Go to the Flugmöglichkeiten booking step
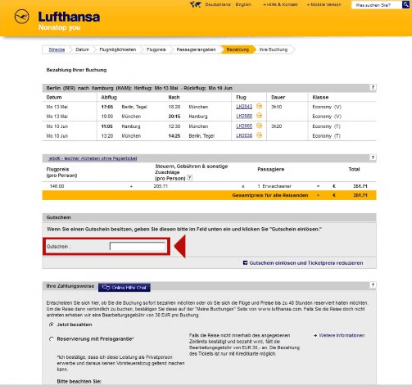 click(118, 50)
